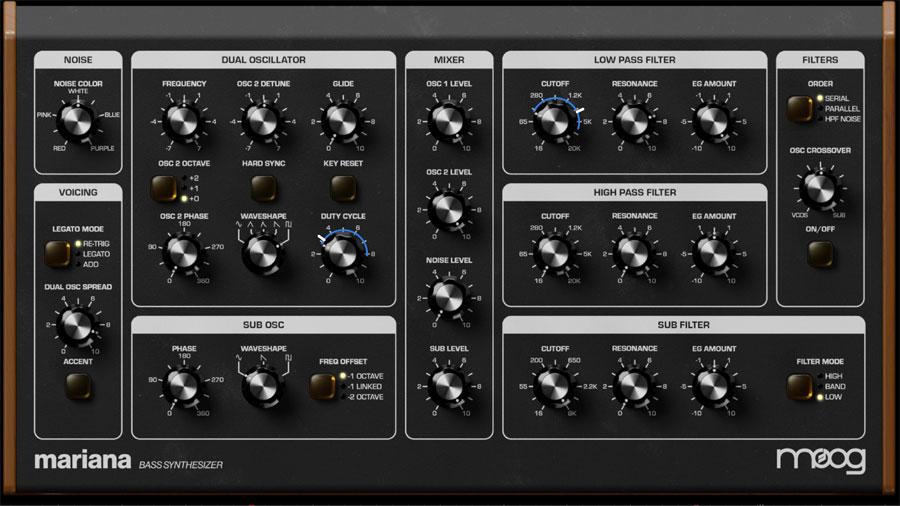Click the BAND filter mode label
The width and height of the screenshot is (900, 506).
pos(835,387)
